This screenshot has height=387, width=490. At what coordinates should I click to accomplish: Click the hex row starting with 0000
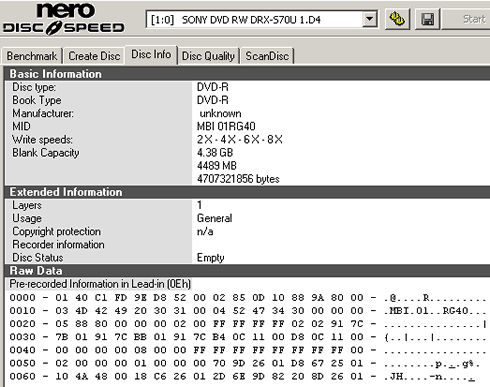point(247,297)
